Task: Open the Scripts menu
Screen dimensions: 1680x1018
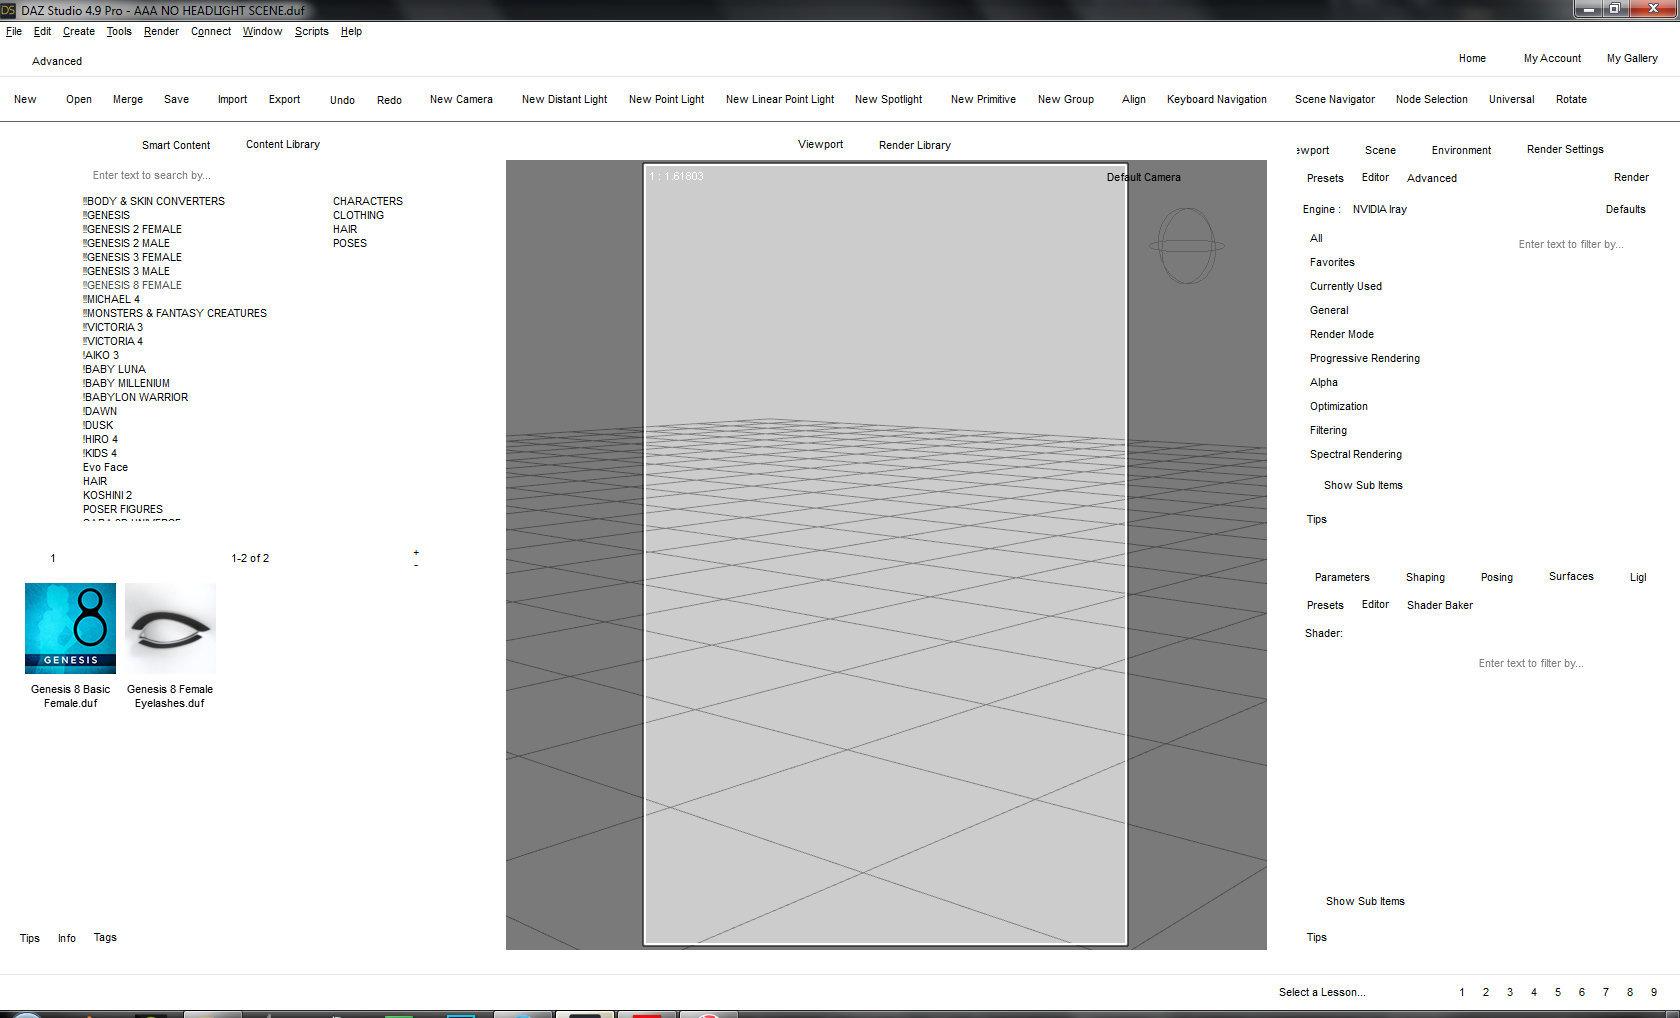Action: 311,31
